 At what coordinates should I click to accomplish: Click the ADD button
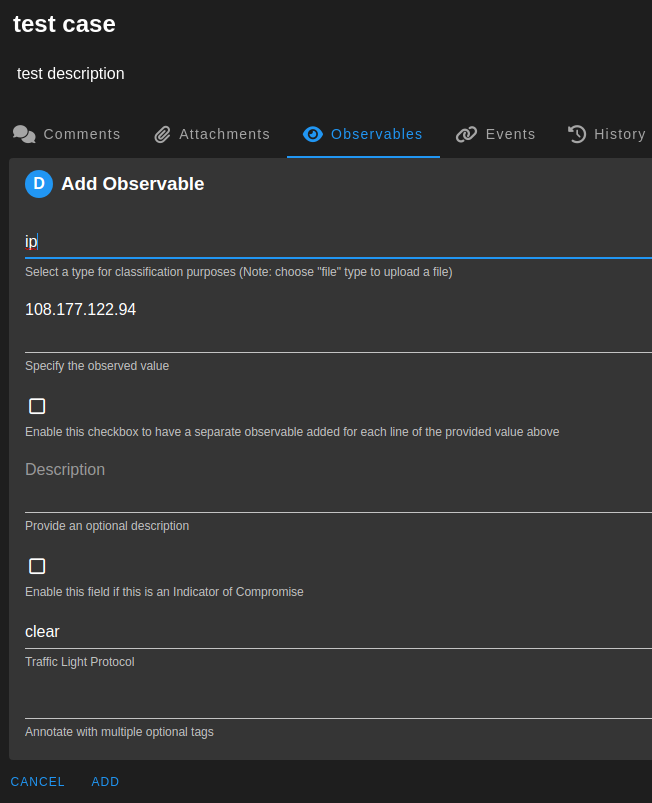[x=106, y=781]
